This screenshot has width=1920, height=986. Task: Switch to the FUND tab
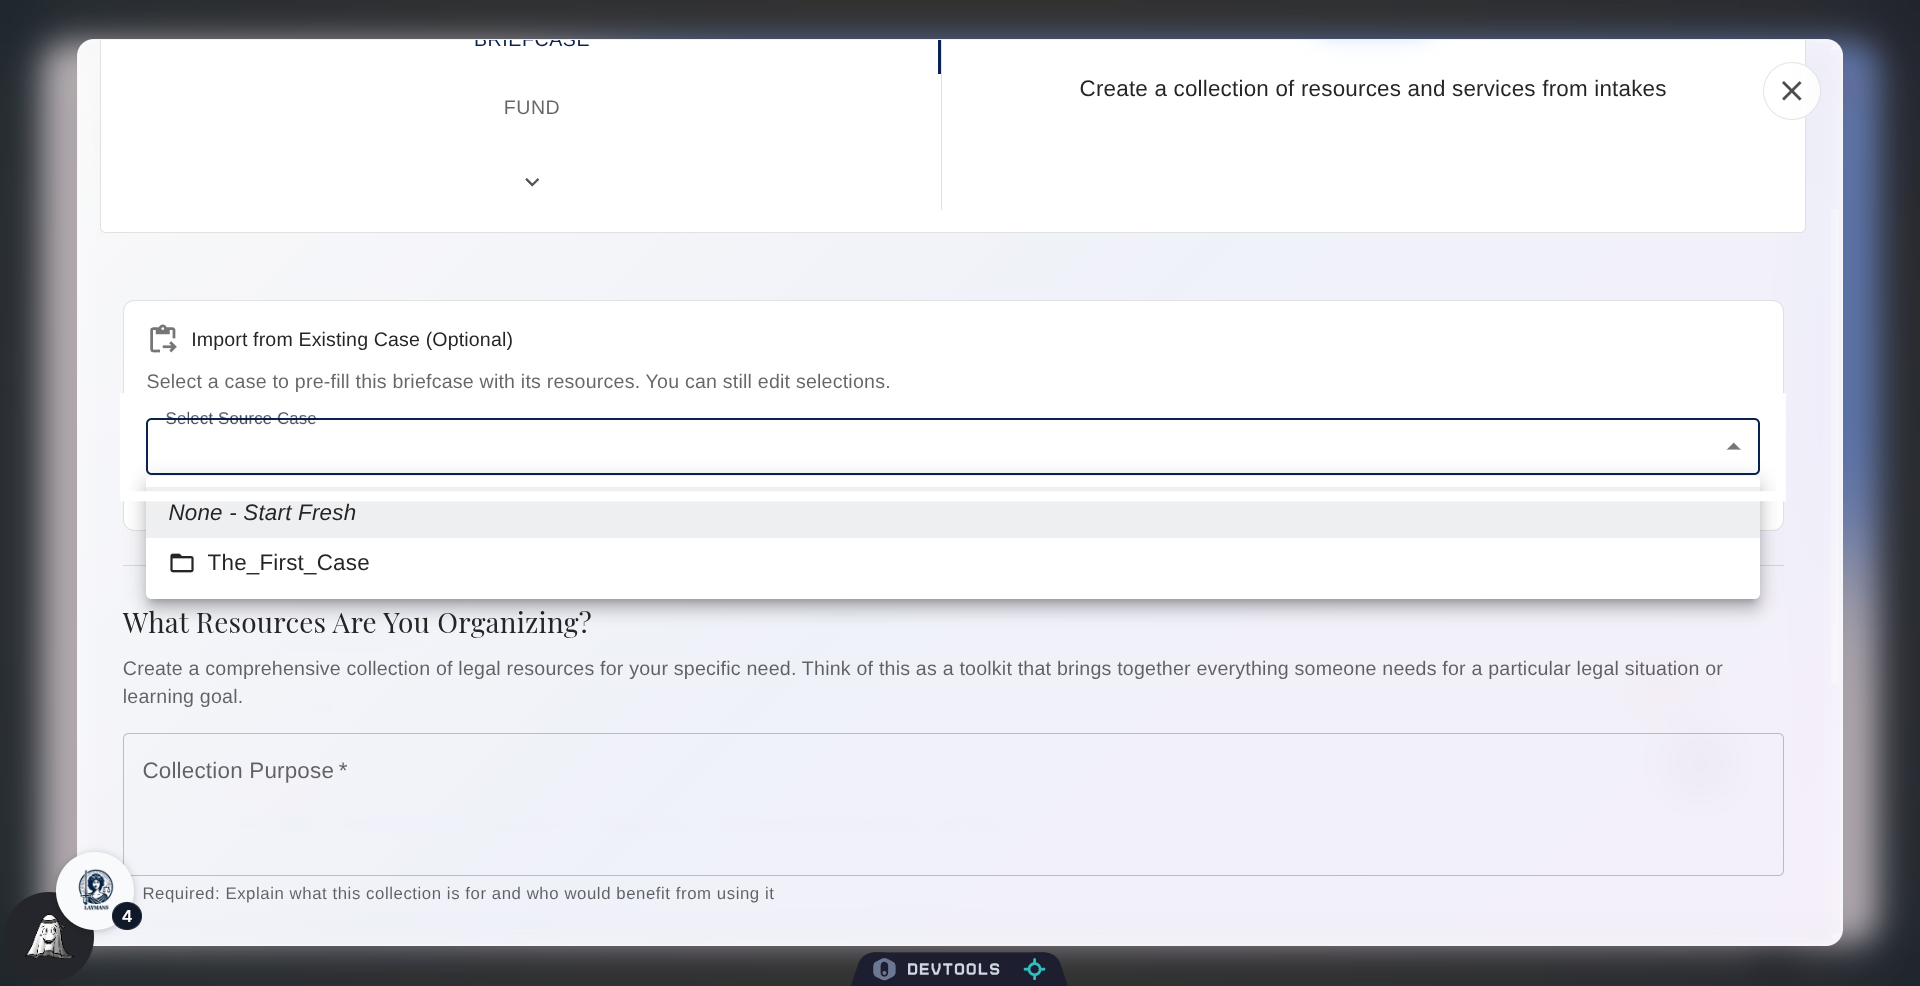531,107
